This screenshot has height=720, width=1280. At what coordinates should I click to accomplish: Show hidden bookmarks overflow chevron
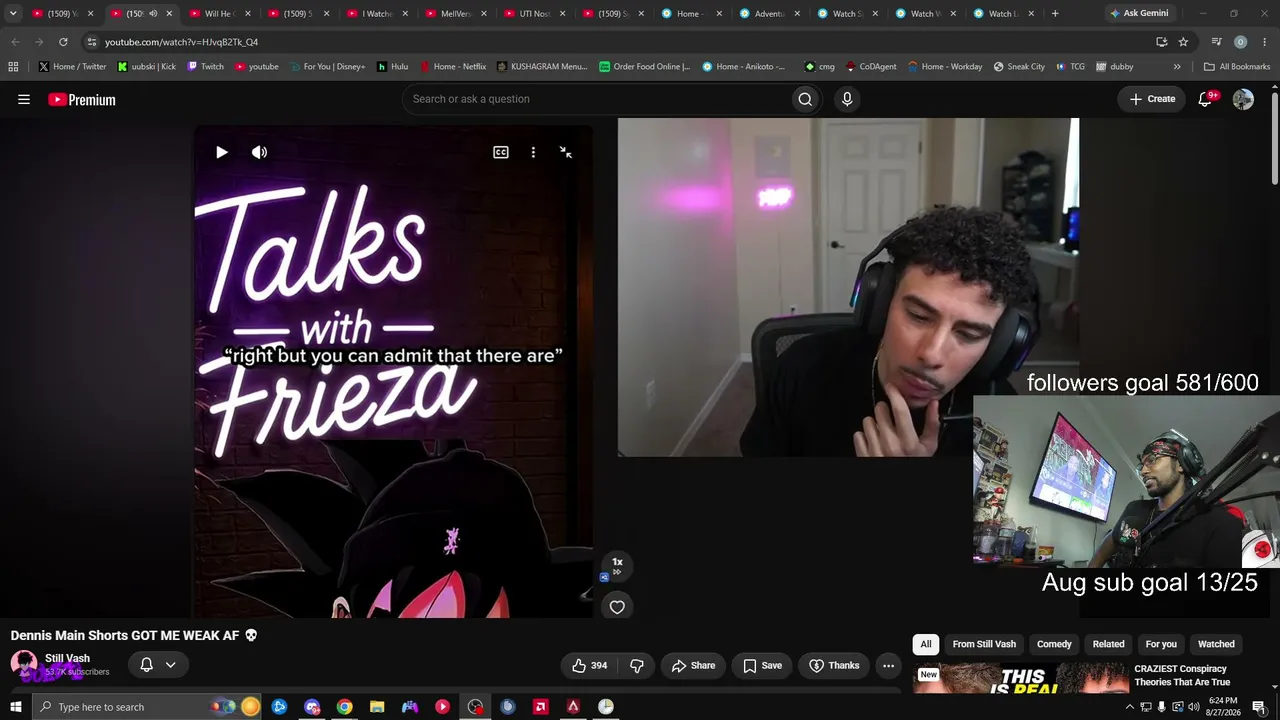click(1177, 67)
